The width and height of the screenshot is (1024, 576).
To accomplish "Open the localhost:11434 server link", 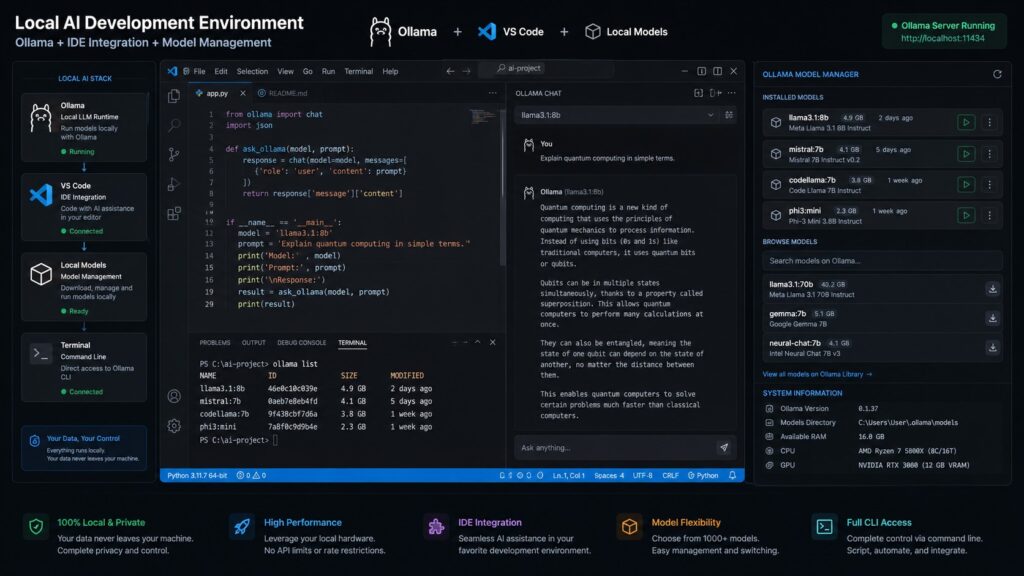I will [x=942, y=38].
